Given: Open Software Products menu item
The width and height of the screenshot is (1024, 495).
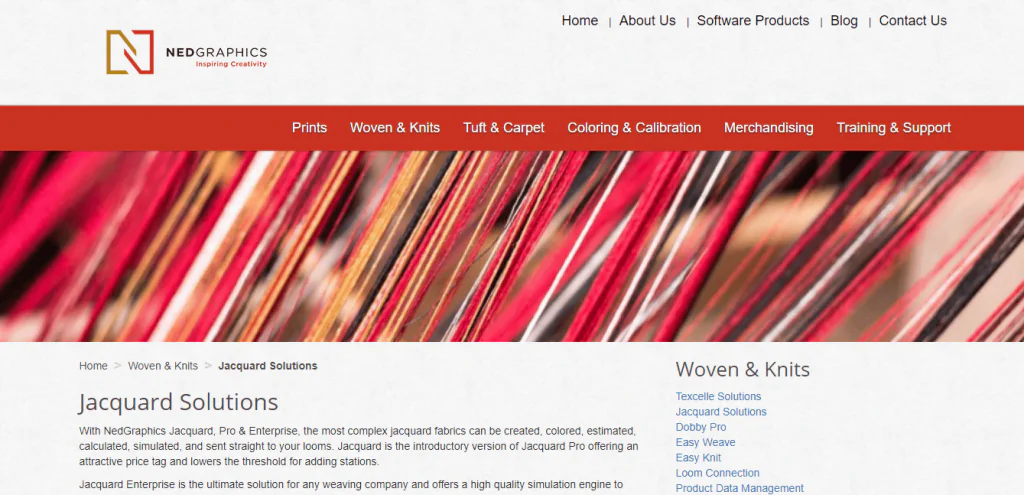Looking at the screenshot, I should click(753, 21).
